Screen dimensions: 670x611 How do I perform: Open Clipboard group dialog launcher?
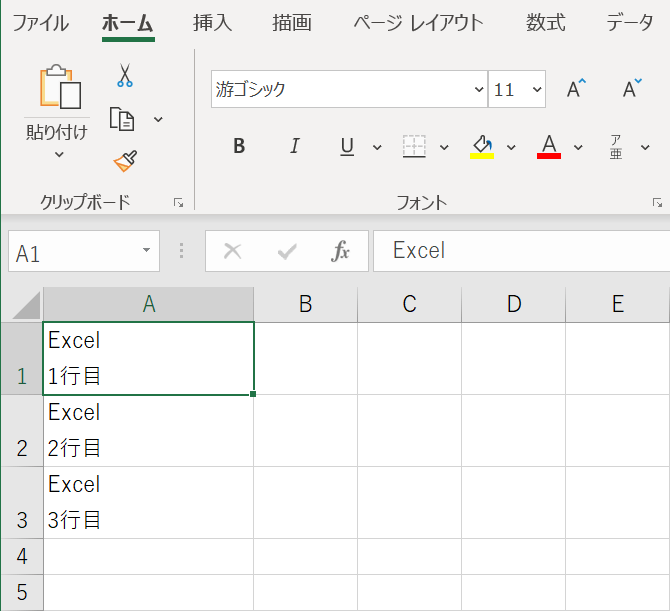pyautogui.click(x=178, y=203)
